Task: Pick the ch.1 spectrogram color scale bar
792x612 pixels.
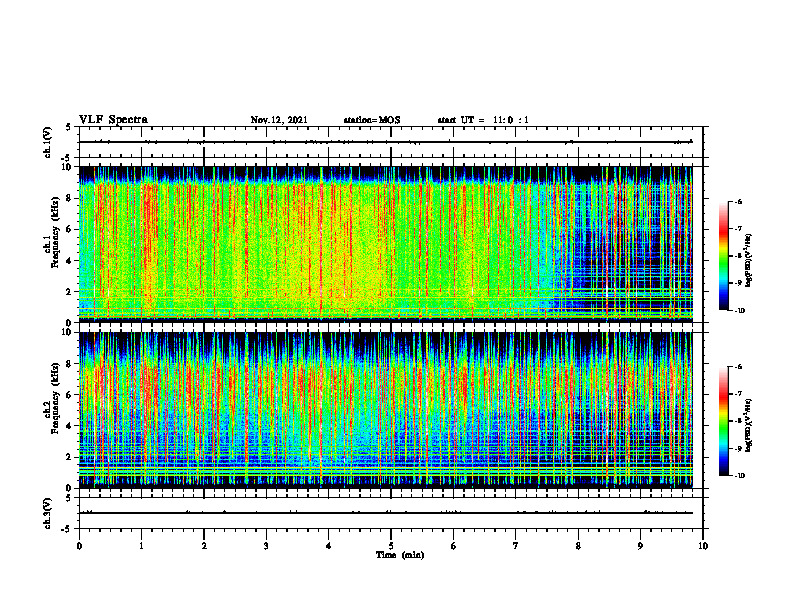Action: pyautogui.click(x=724, y=256)
